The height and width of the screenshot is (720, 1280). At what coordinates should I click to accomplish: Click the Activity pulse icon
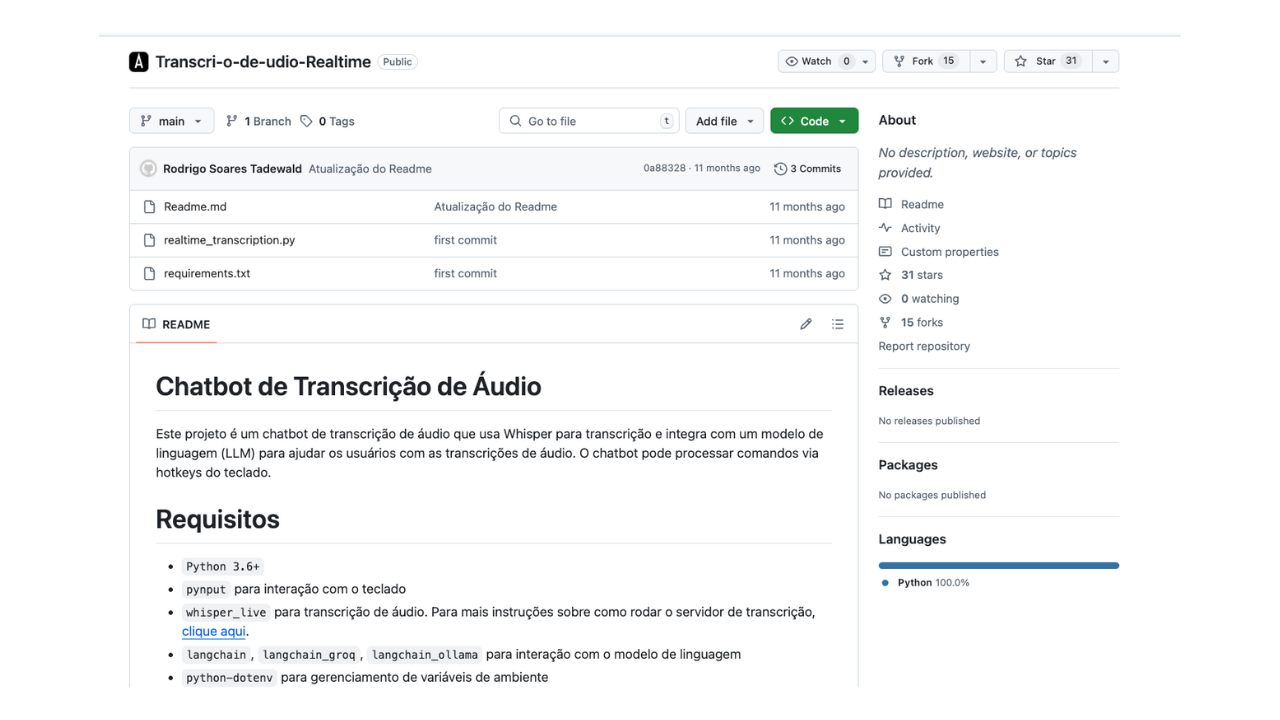pos(885,228)
